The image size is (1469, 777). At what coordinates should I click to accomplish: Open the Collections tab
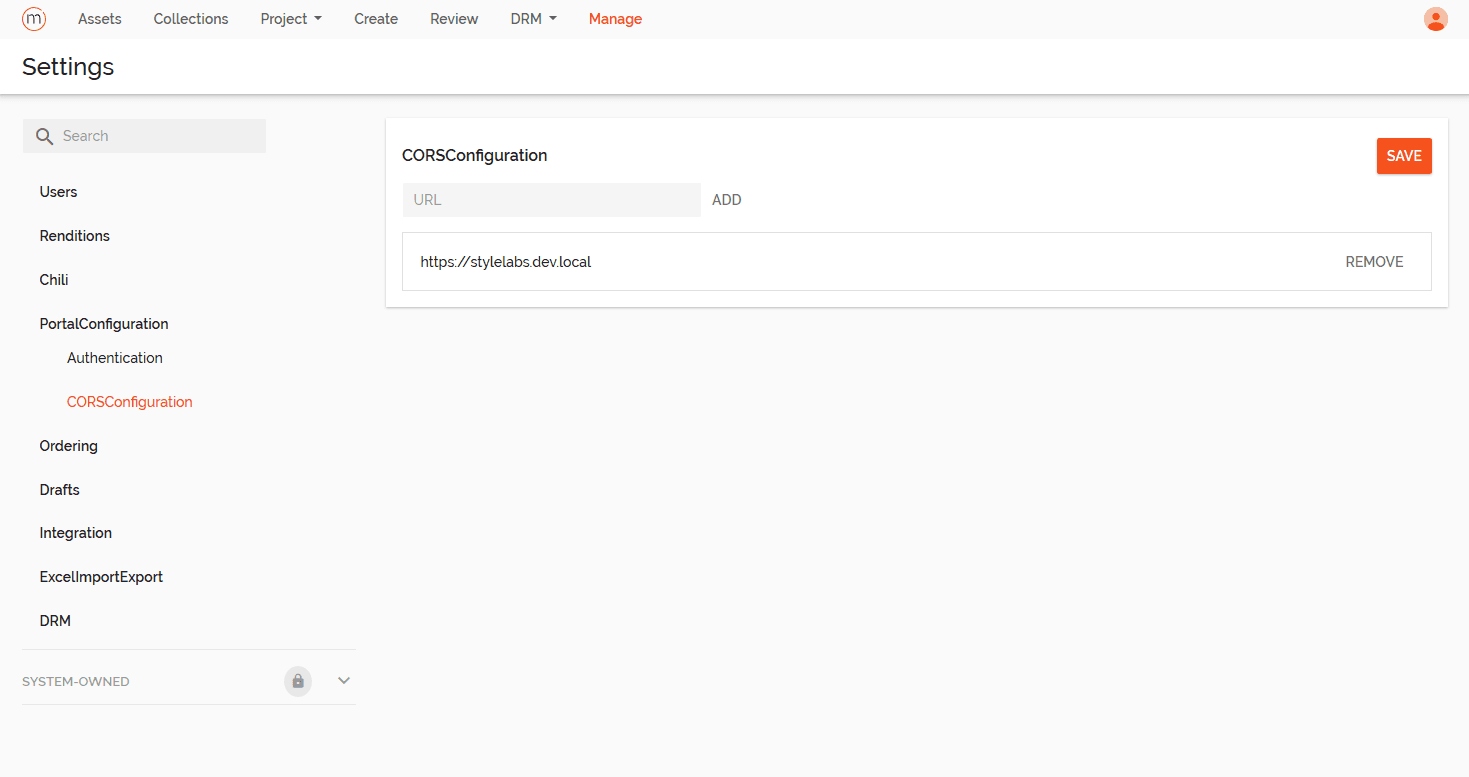191,19
